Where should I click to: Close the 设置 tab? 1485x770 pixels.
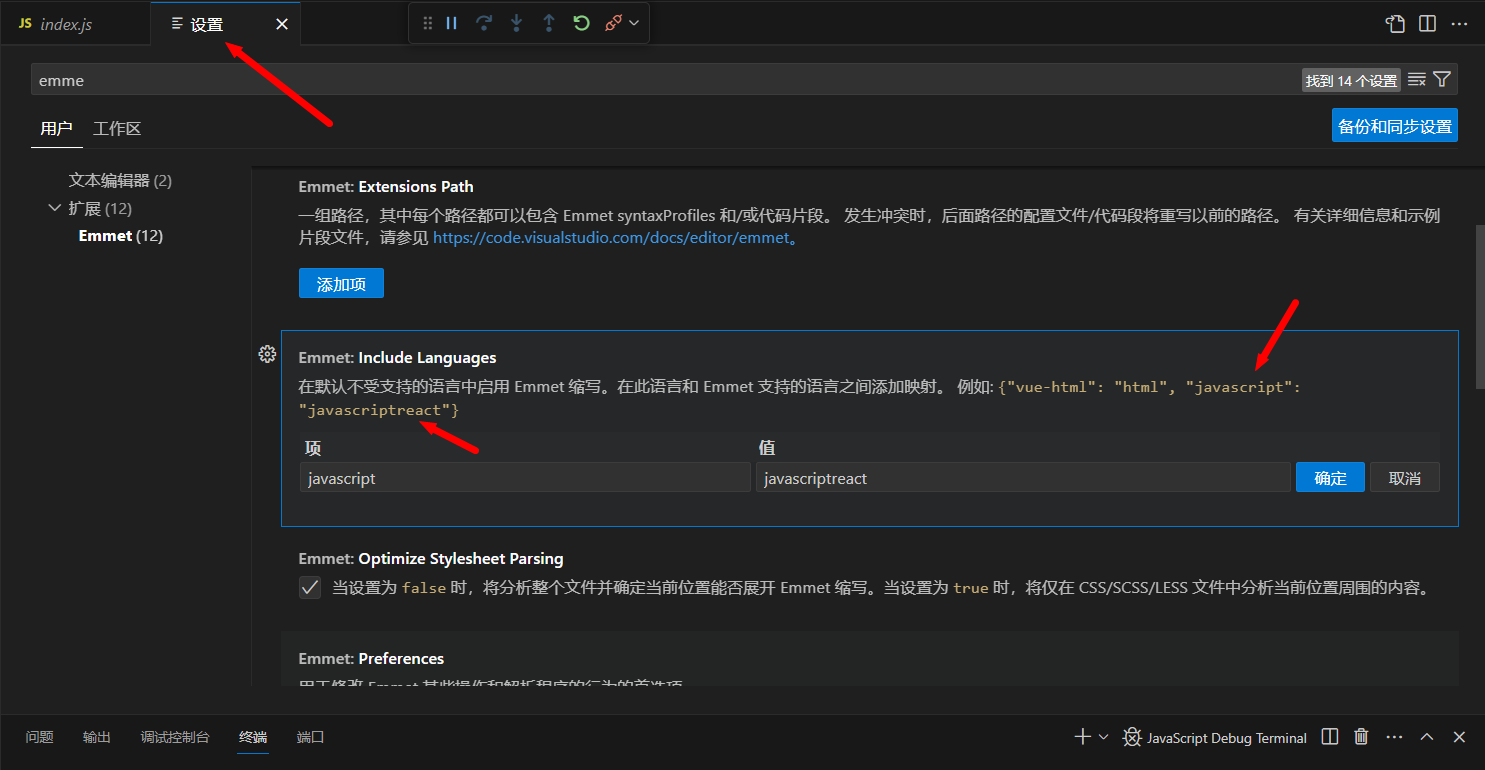(282, 24)
